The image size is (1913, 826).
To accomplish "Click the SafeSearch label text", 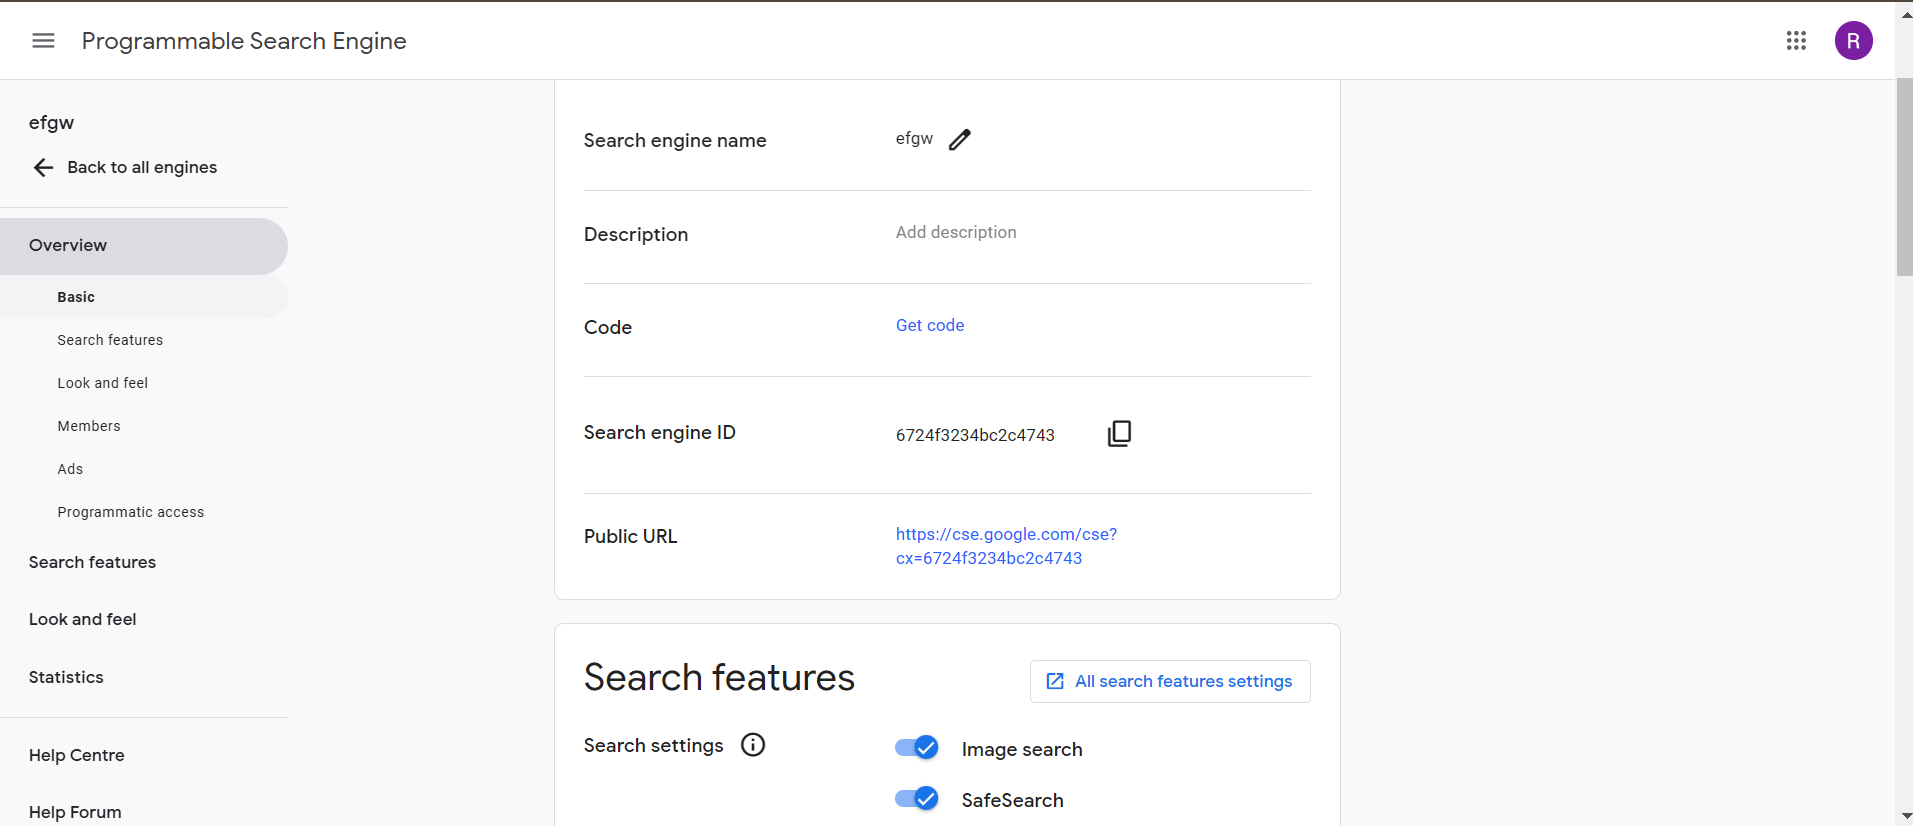I will 1012,801.
